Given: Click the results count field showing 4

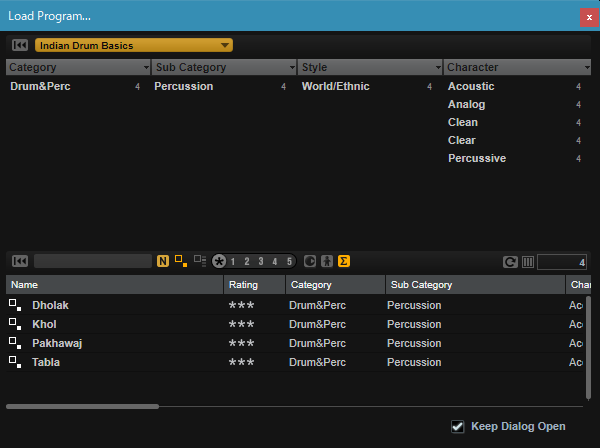Looking at the screenshot, I should click(562, 262).
